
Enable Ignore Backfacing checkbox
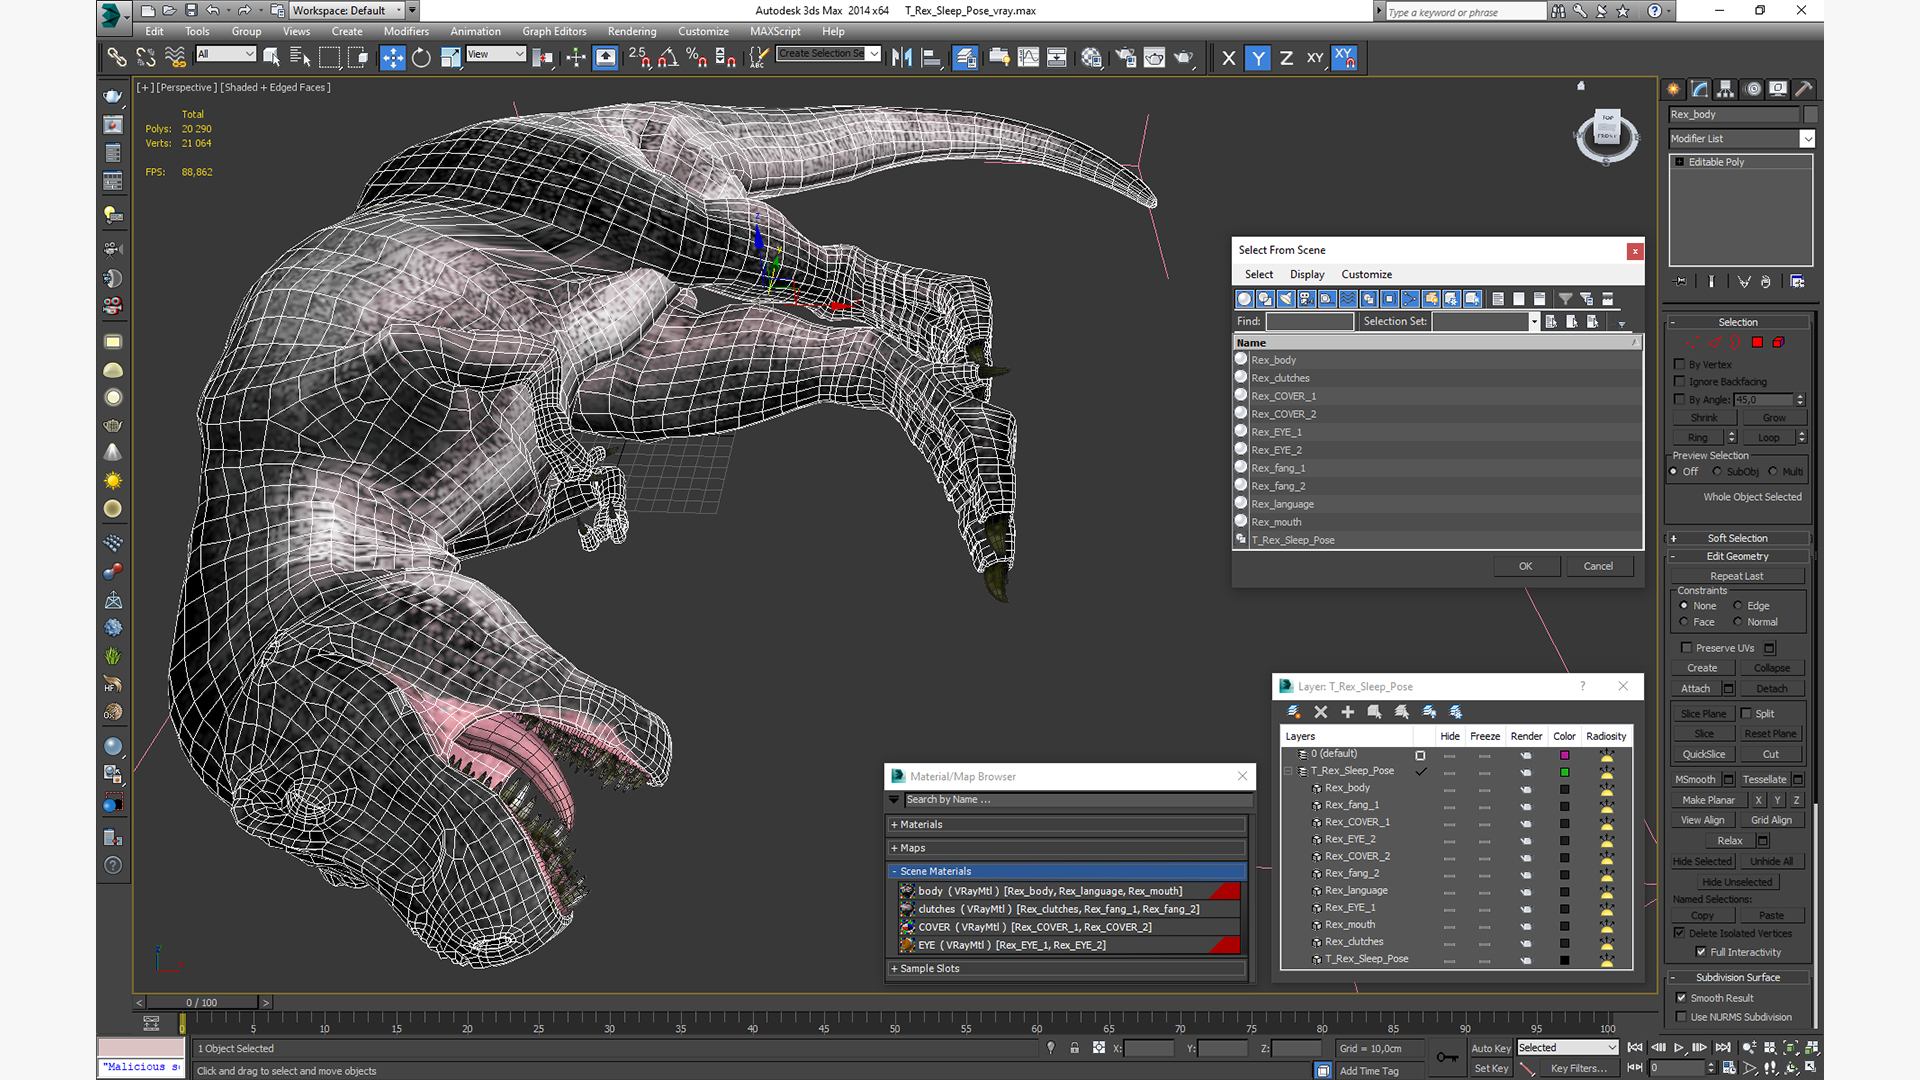click(1680, 382)
